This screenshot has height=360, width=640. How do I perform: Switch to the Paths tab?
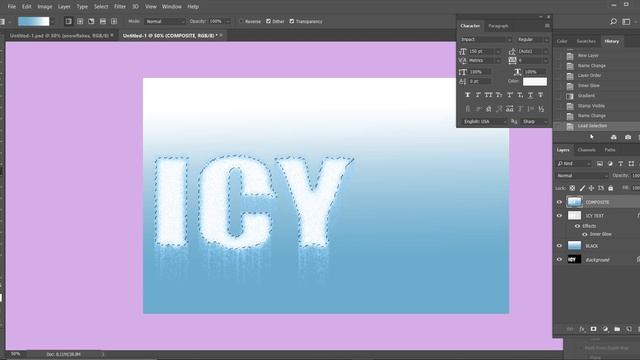tap(610, 150)
